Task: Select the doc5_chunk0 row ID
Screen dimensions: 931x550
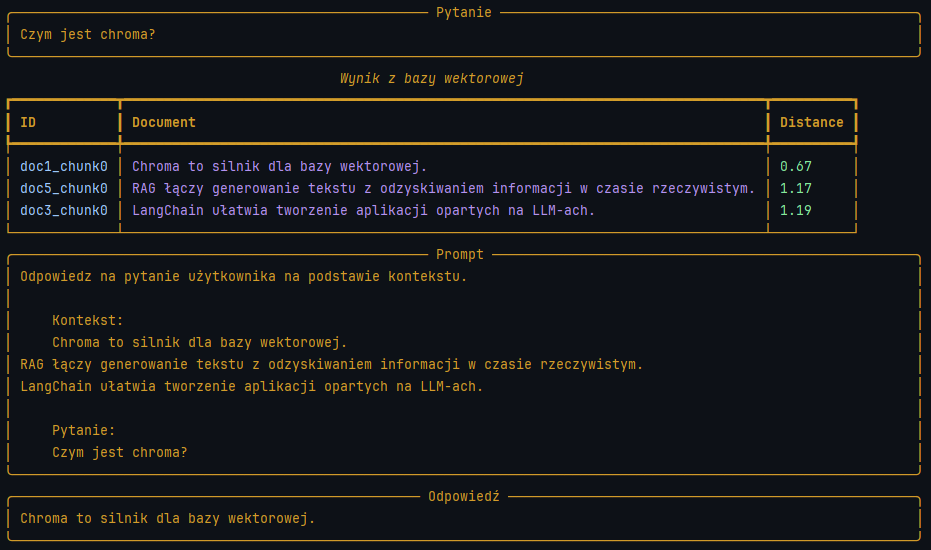Action: click(x=64, y=188)
